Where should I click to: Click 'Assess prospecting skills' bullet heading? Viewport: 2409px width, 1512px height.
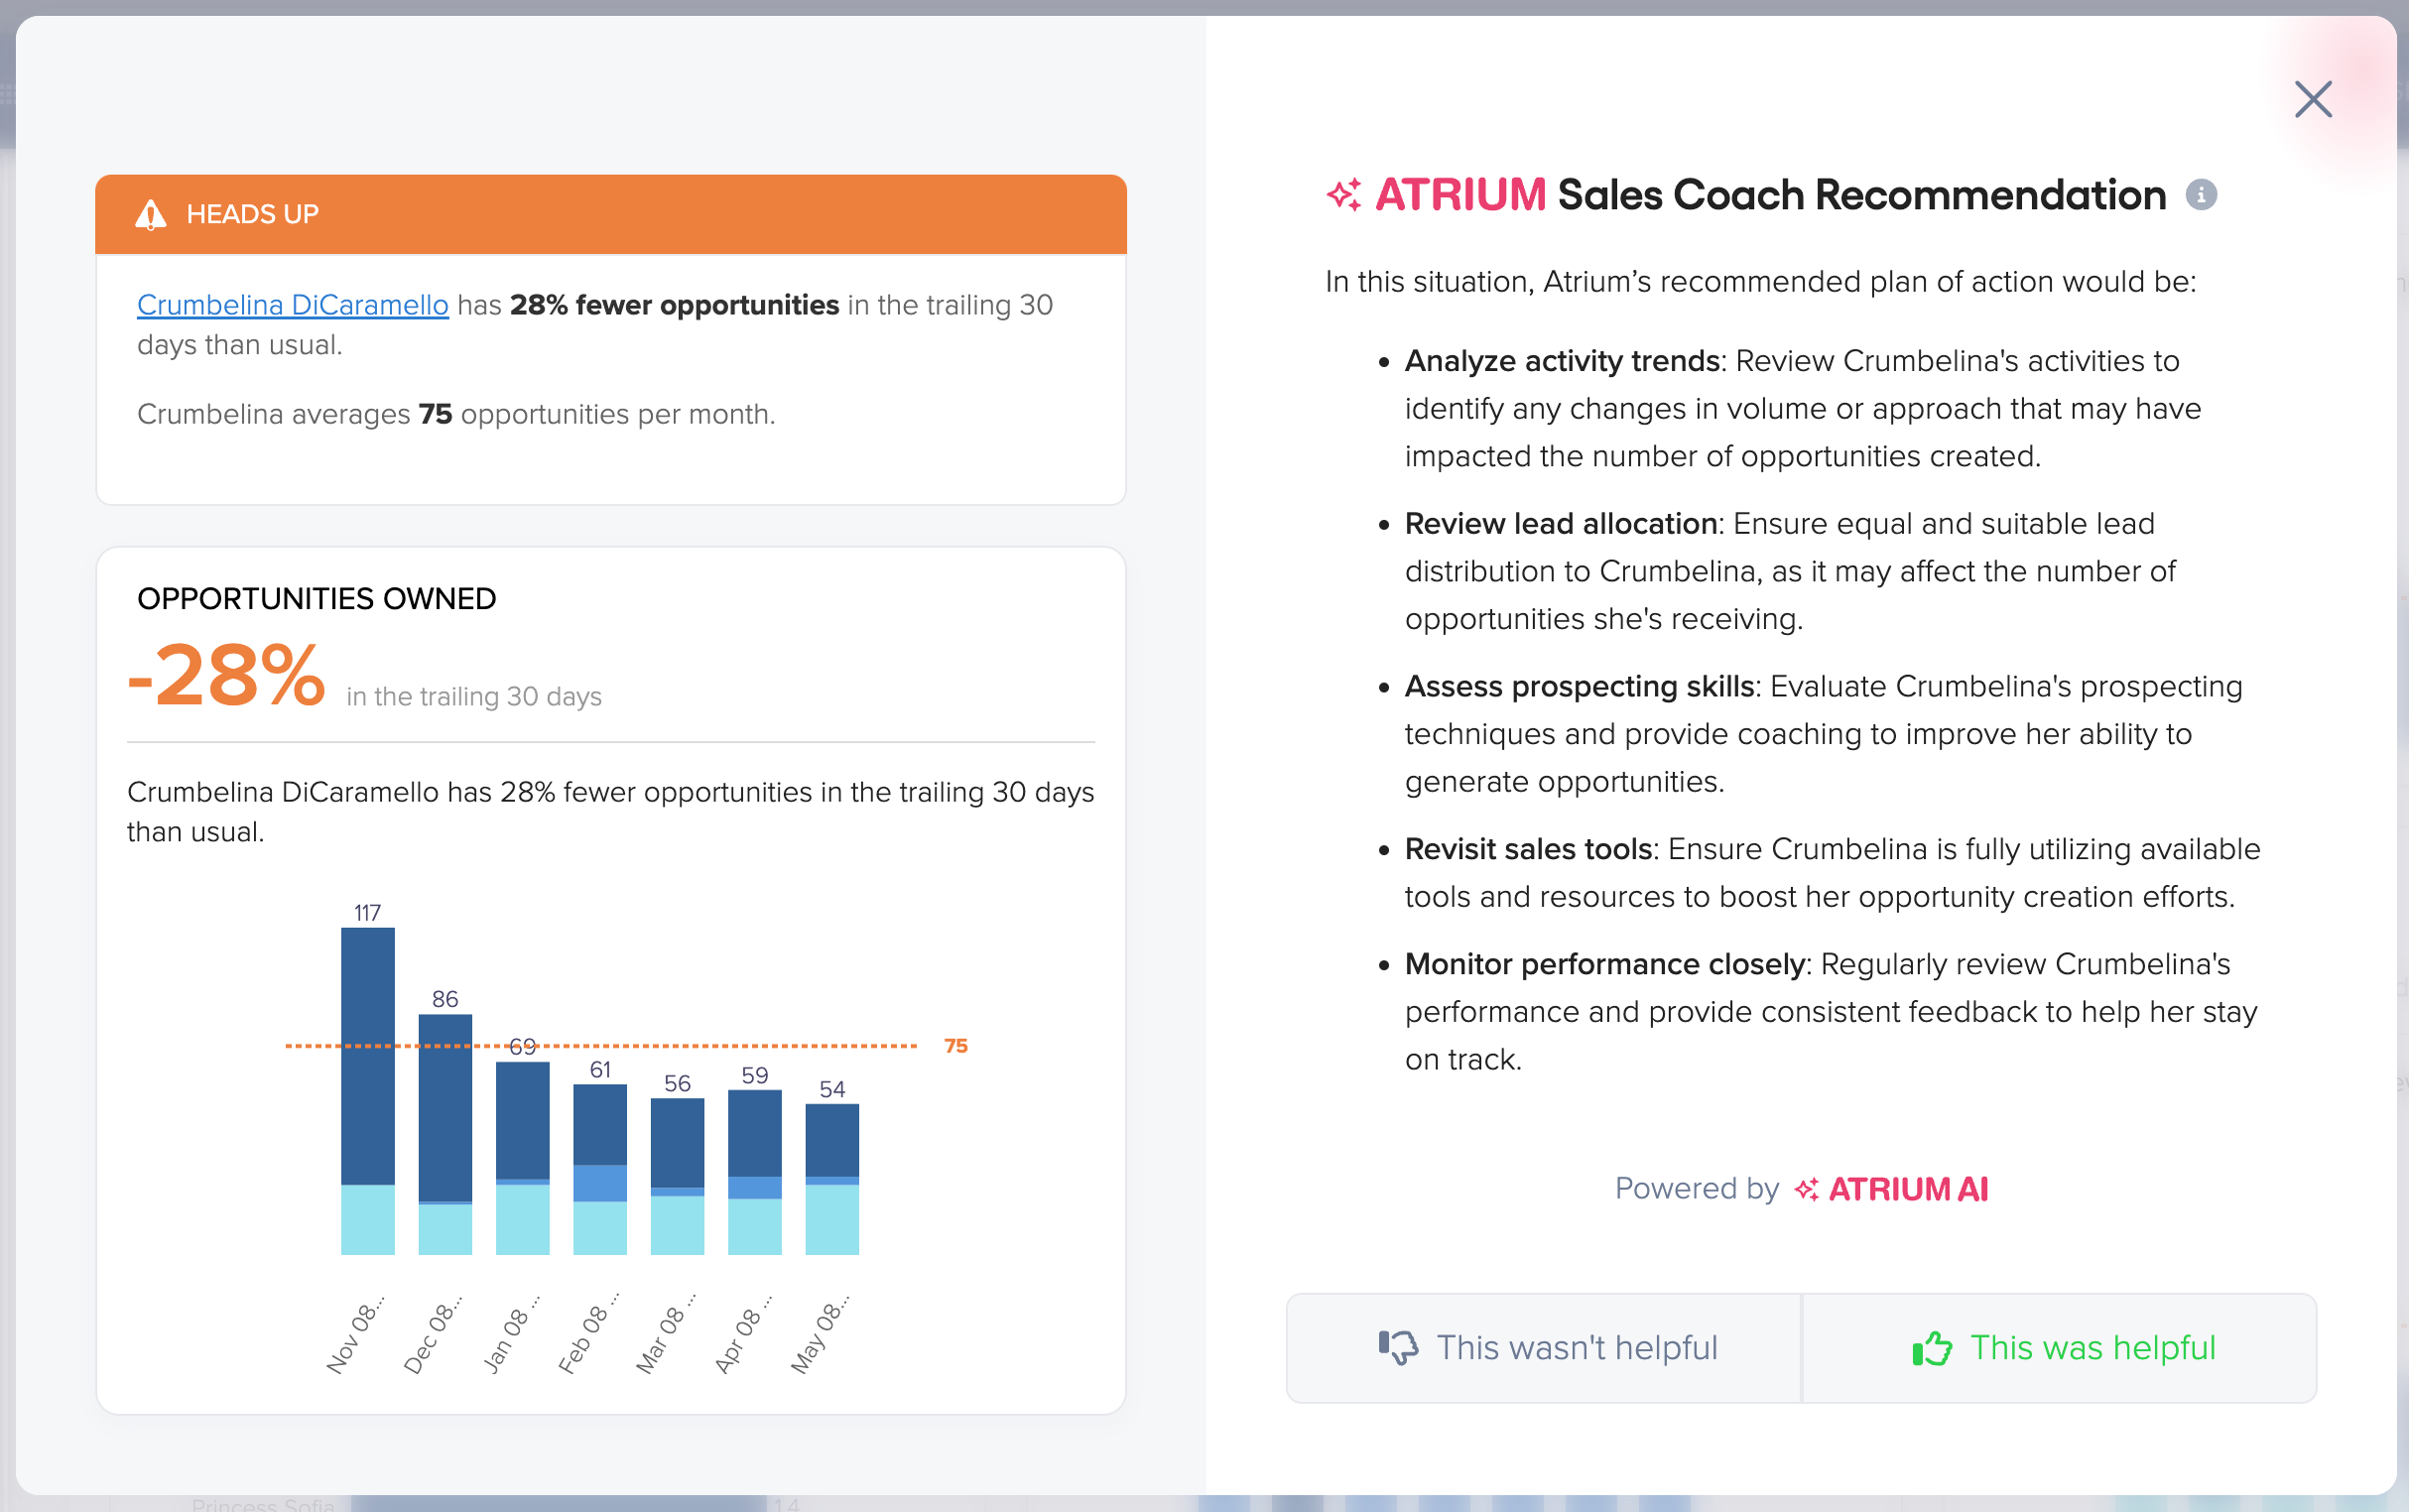click(x=1580, y=687)
